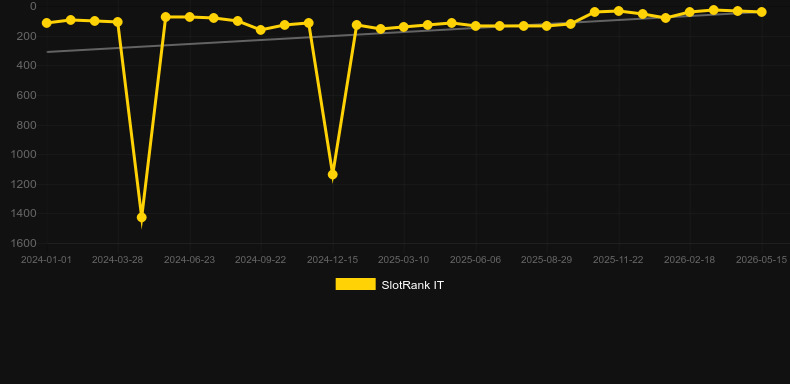Select the dip data point at 2024-12-15
Viewport: 790px width, 384px height.
pyautogui.click(x=333, y=174)
